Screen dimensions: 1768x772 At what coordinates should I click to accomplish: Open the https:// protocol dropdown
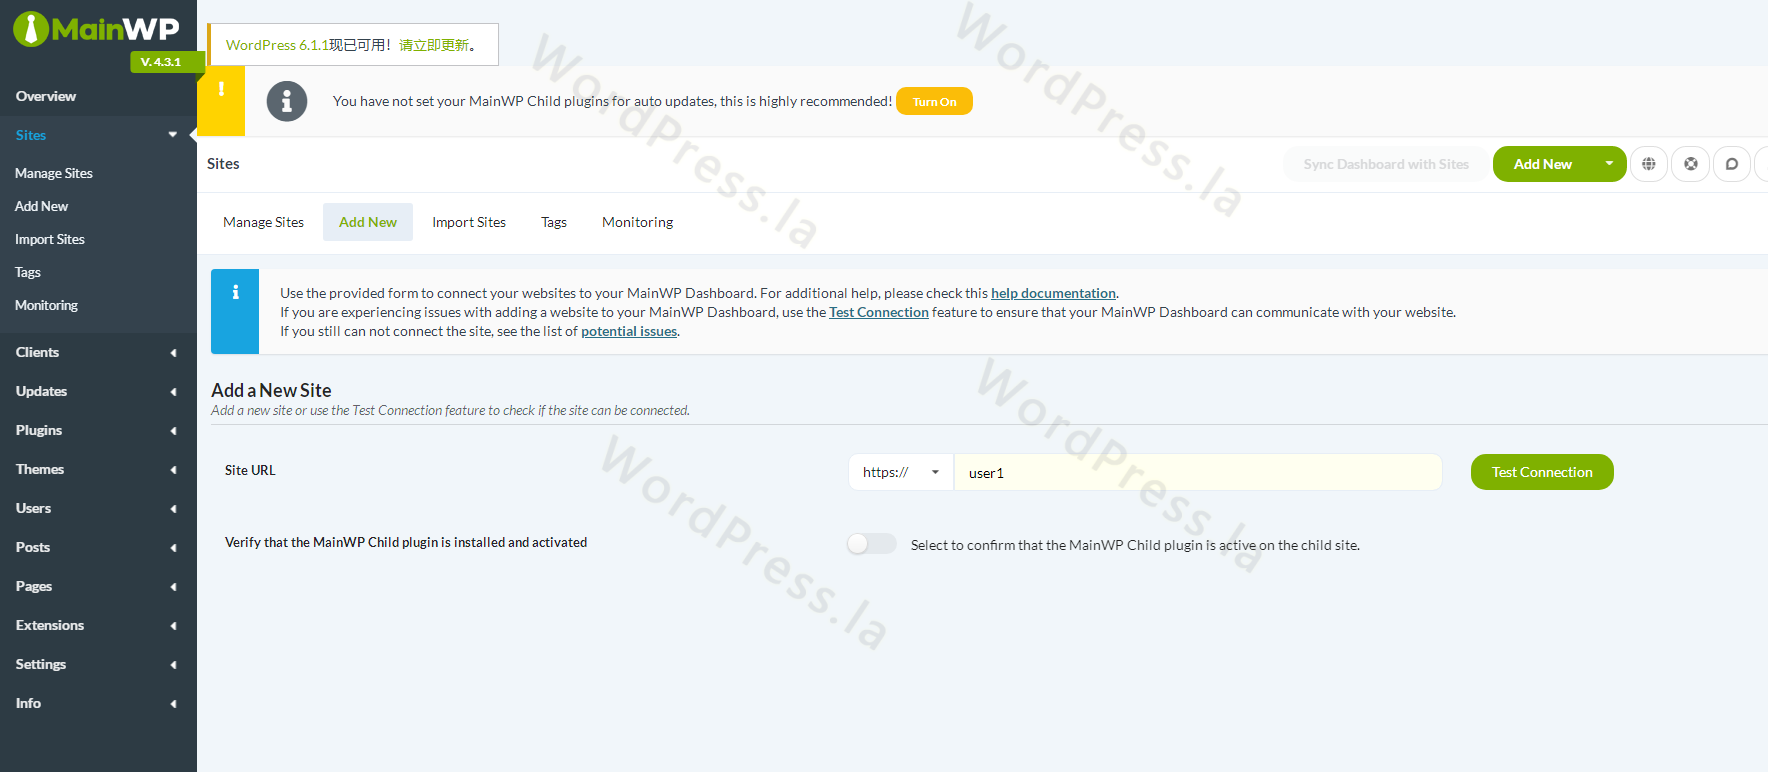coord(900,472)
